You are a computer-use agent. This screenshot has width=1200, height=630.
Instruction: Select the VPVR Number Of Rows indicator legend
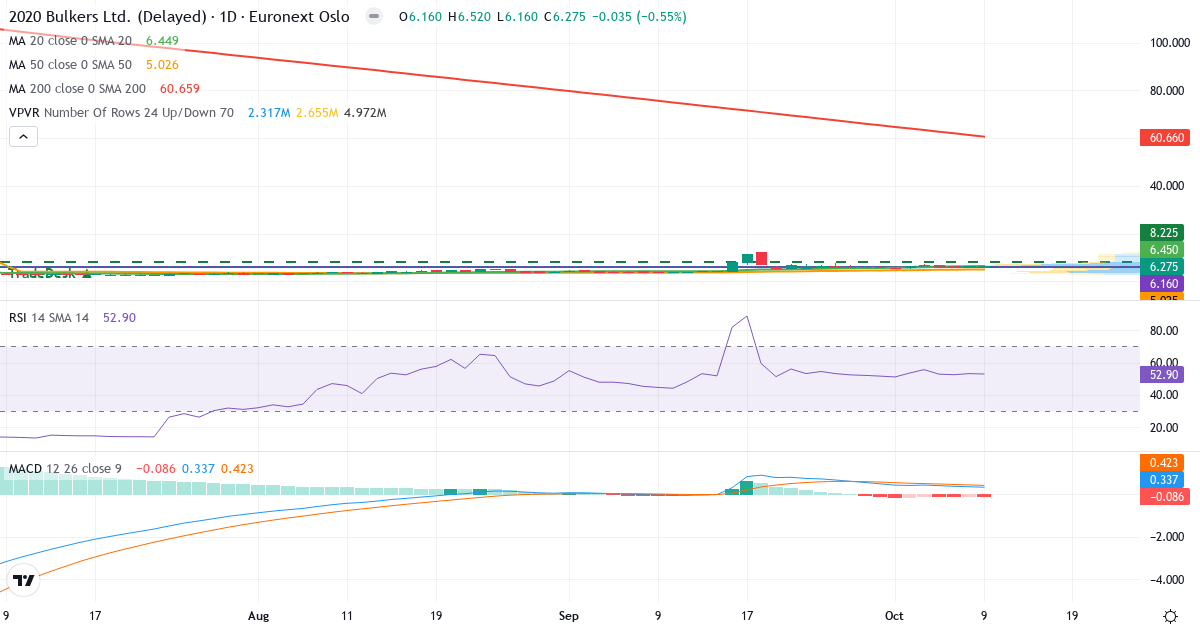(x=121, y=112)
